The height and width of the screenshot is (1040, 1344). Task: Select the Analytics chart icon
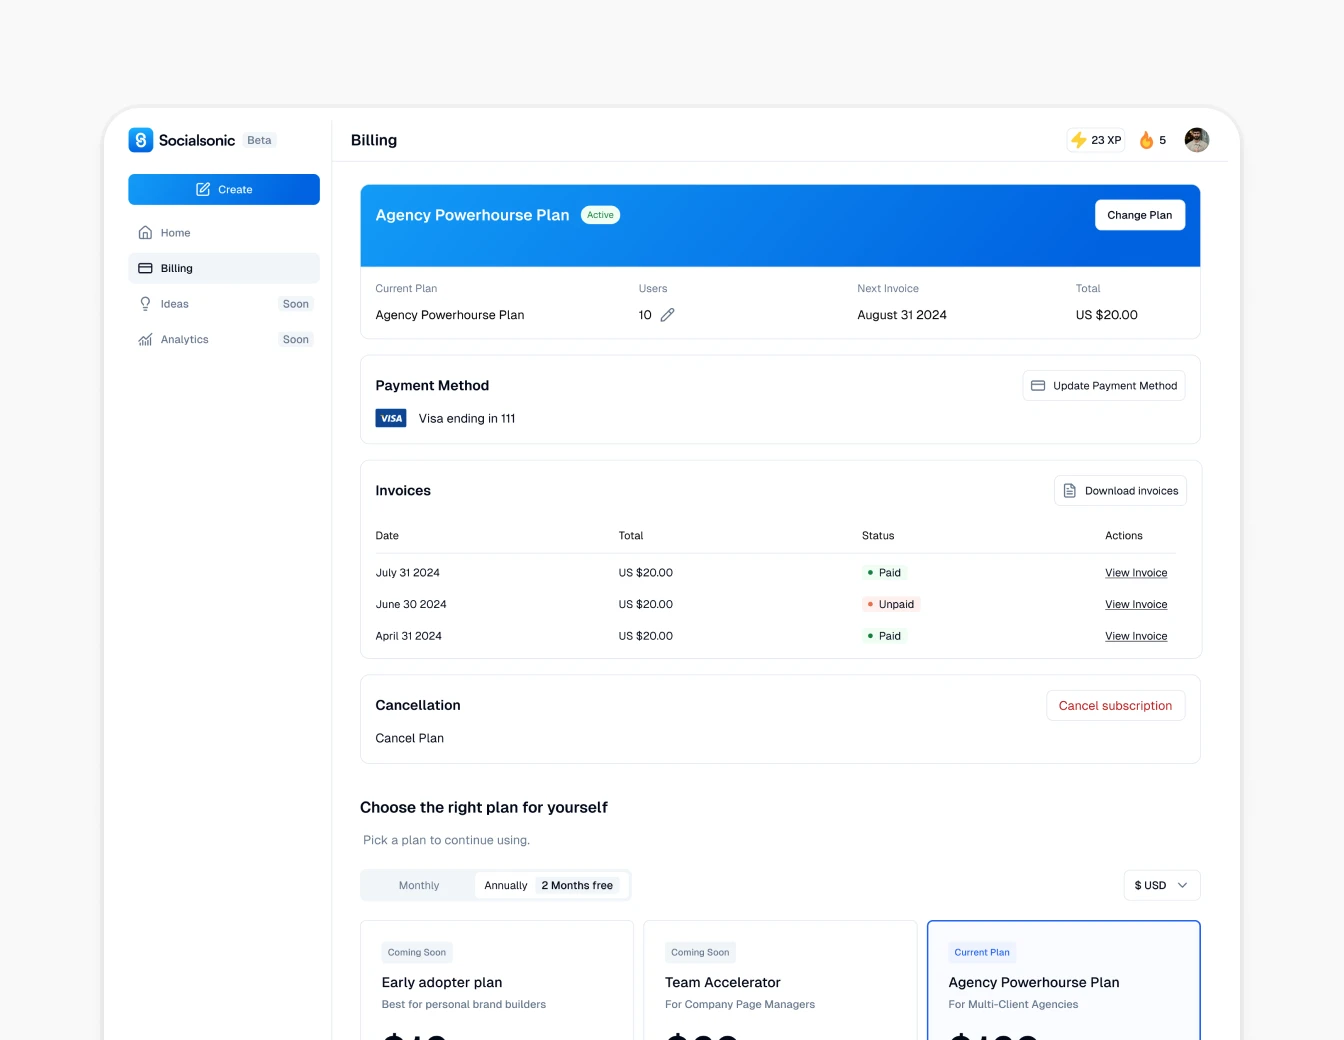[x=144, y=339]
